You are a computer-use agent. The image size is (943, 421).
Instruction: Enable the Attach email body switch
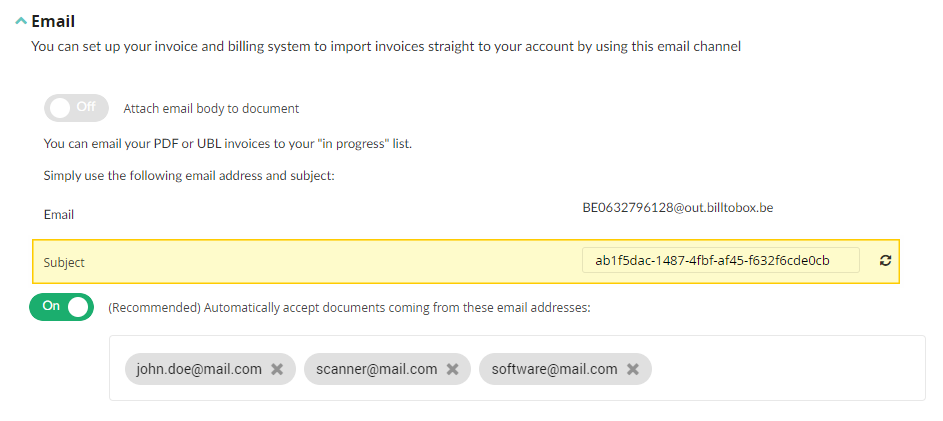(x=76, y=108)
